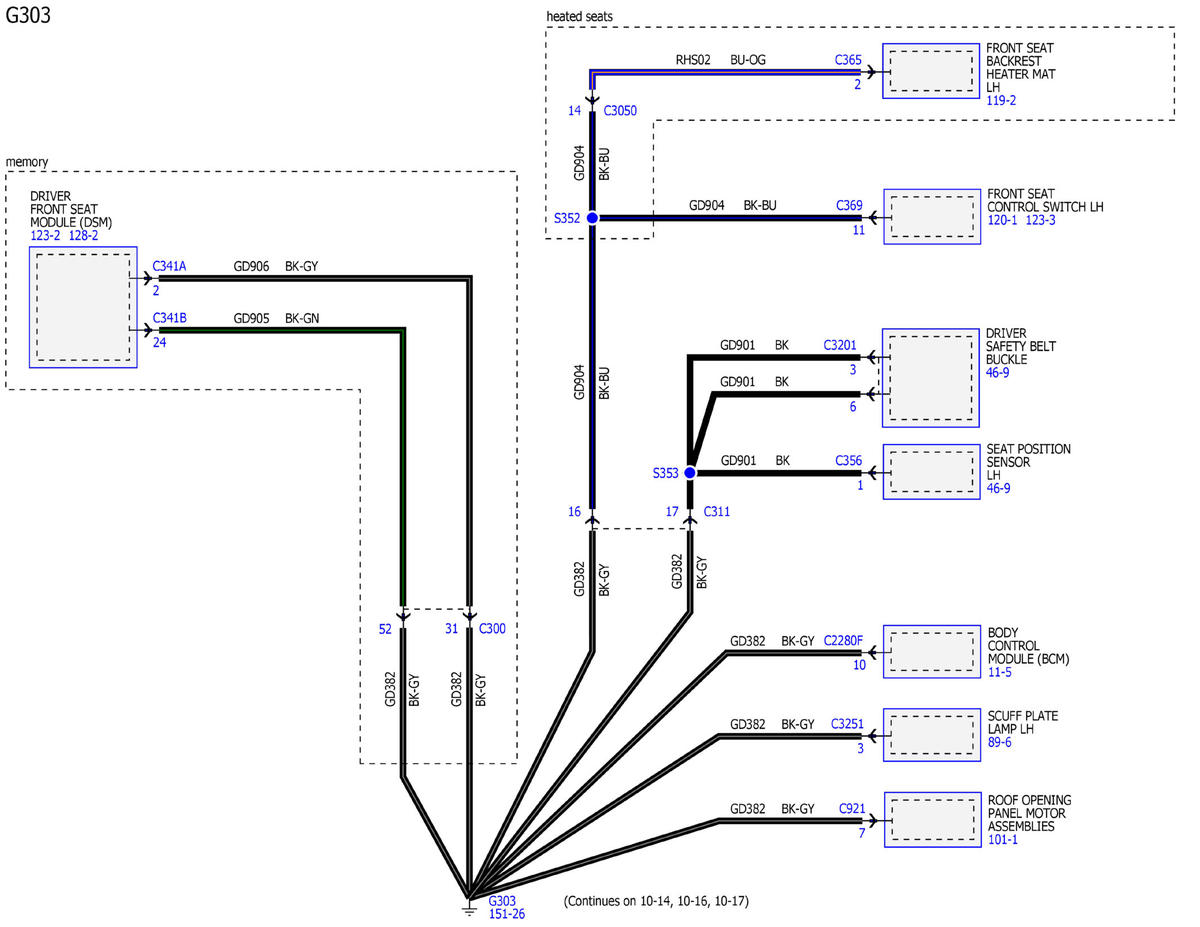Select the Front Seat Backrest Heater Mat box
This screenshot has height=927, width=1200.
(x=930, y=71)
